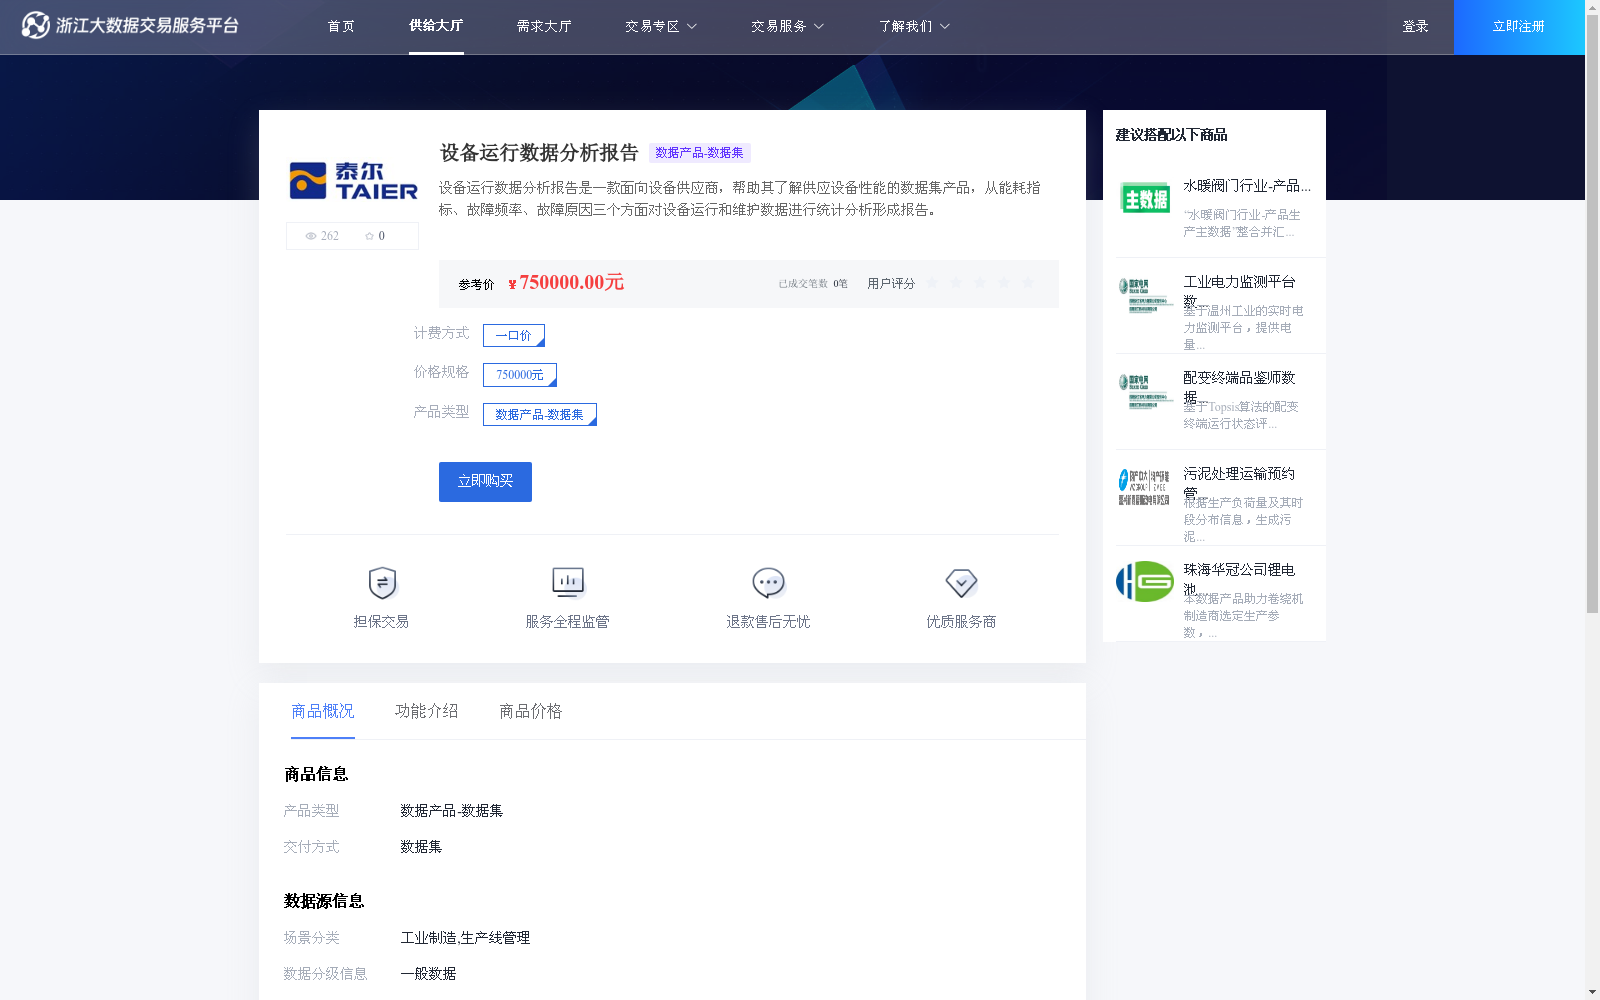Click the star favorite icon
The width and height of the screenshot is (1600, 1000).
coord(369,236)
